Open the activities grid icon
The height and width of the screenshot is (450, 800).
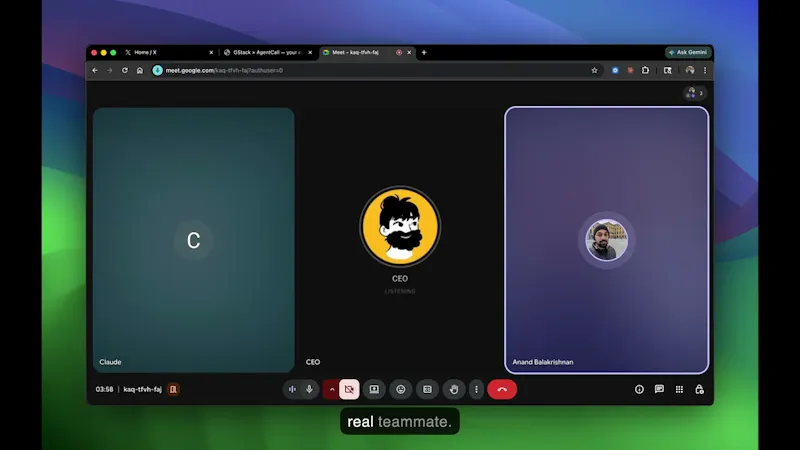pyautogui.click(x=679, y=389)
